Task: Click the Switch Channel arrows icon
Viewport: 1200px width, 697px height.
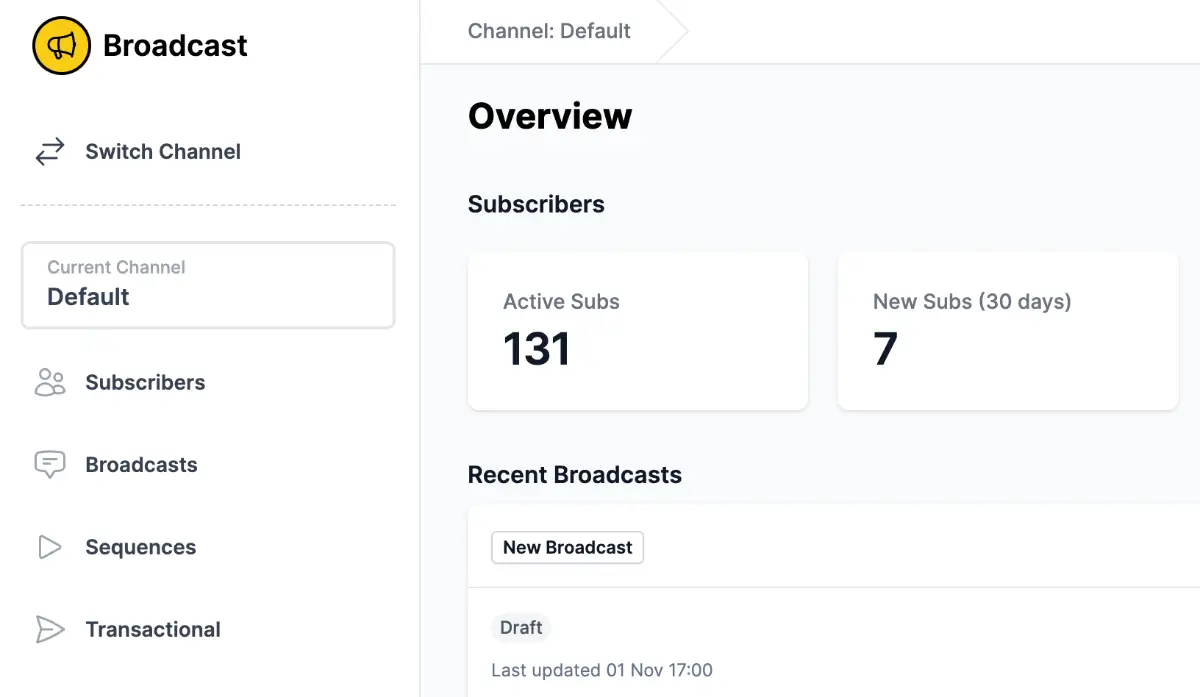Action: coord(50,152)
